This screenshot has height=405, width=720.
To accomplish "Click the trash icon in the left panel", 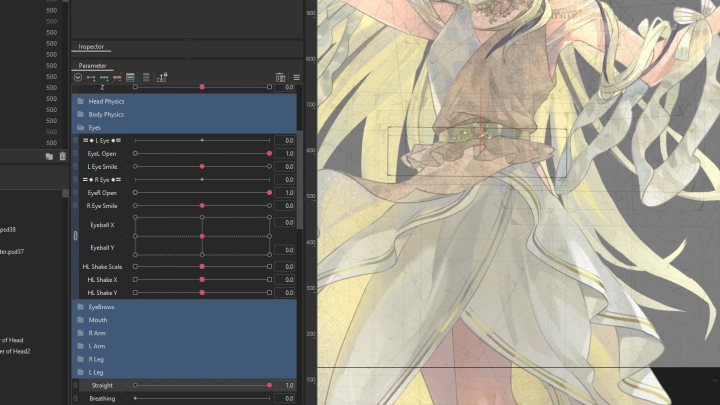I will [x=62, y=156].
